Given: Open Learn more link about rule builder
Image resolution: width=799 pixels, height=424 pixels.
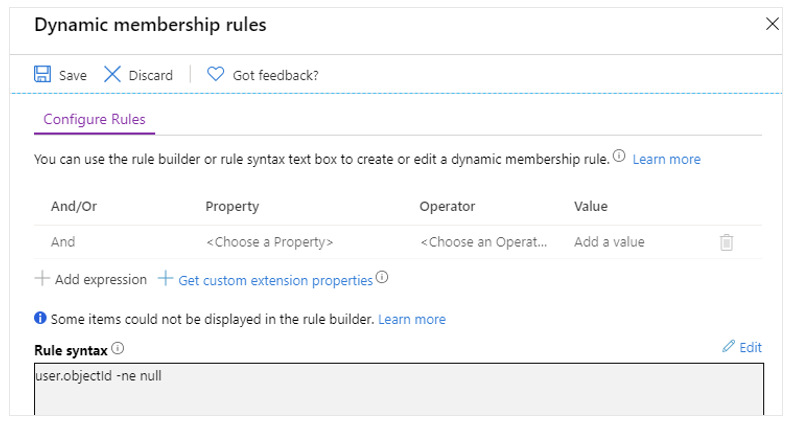Looking at the screenshot, I should coord(666,159).
